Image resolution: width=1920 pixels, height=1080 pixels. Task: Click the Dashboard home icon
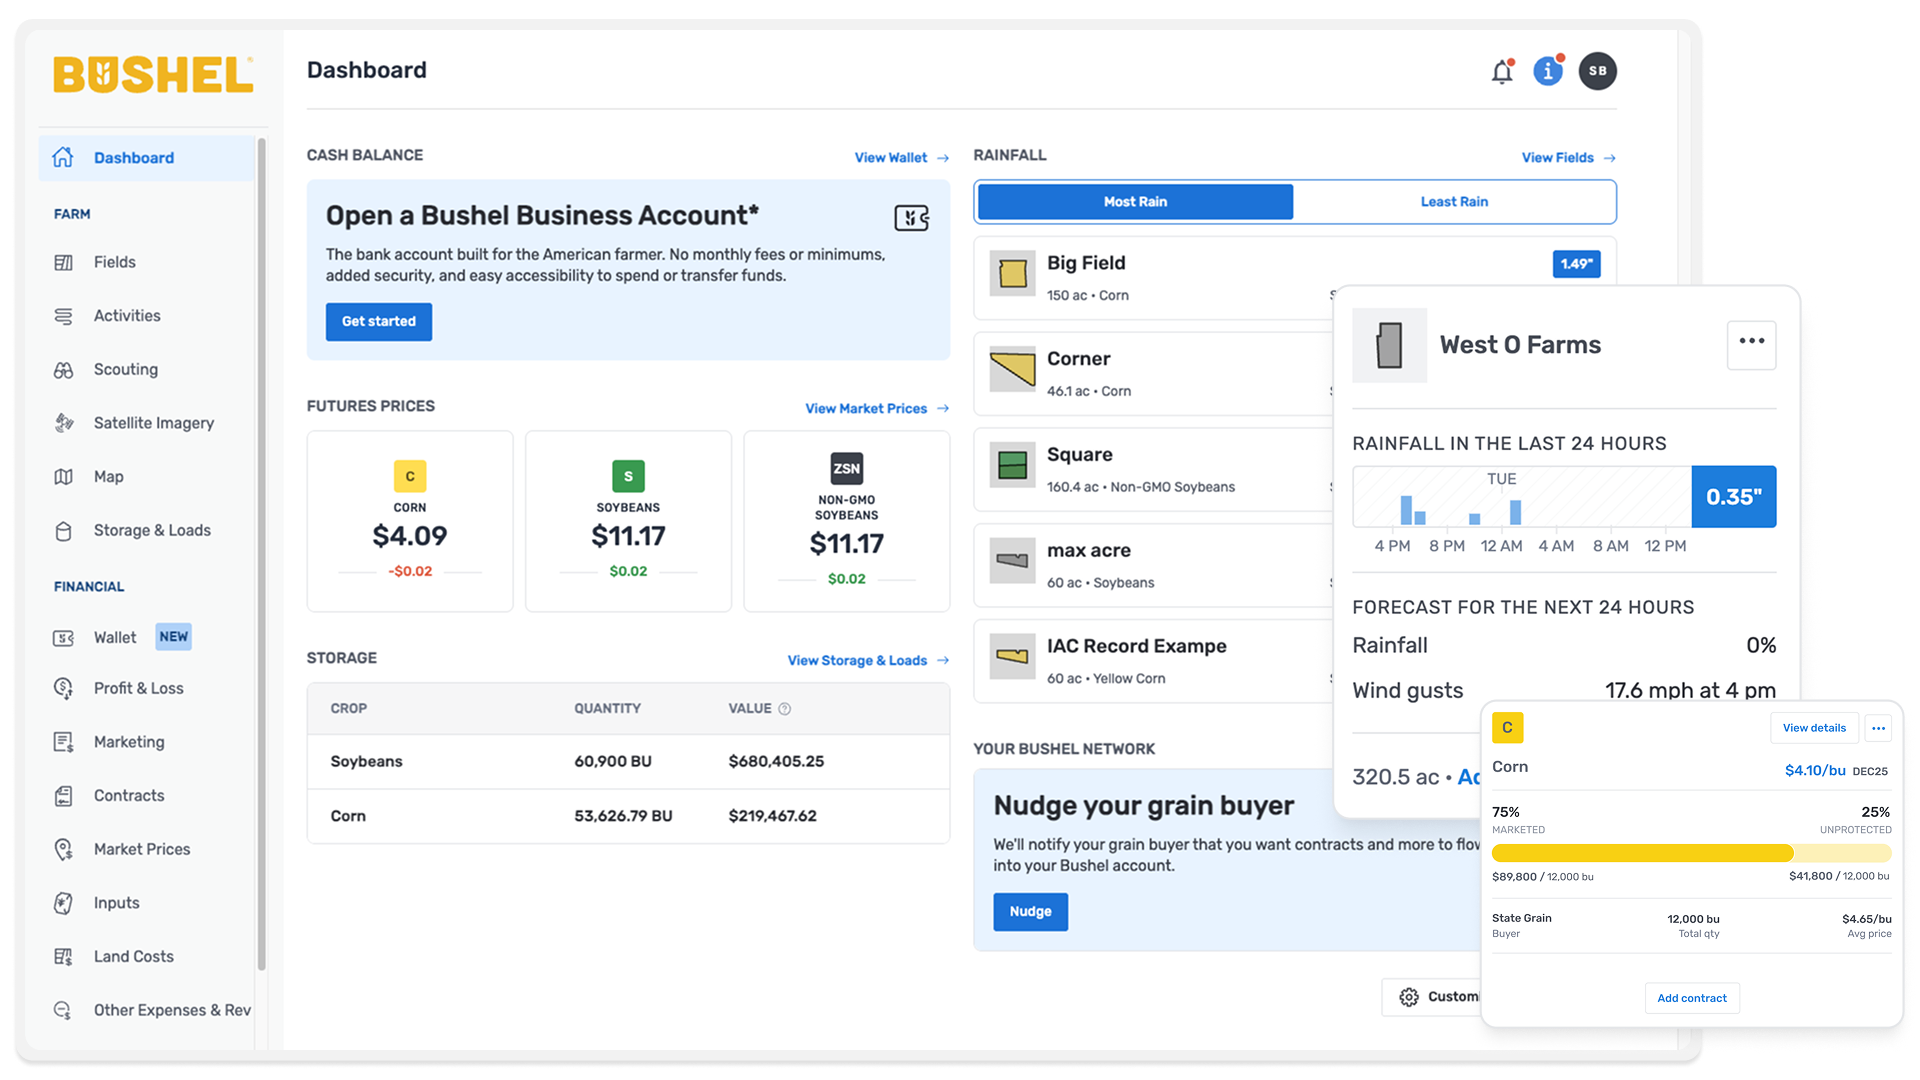click(63, 157)
